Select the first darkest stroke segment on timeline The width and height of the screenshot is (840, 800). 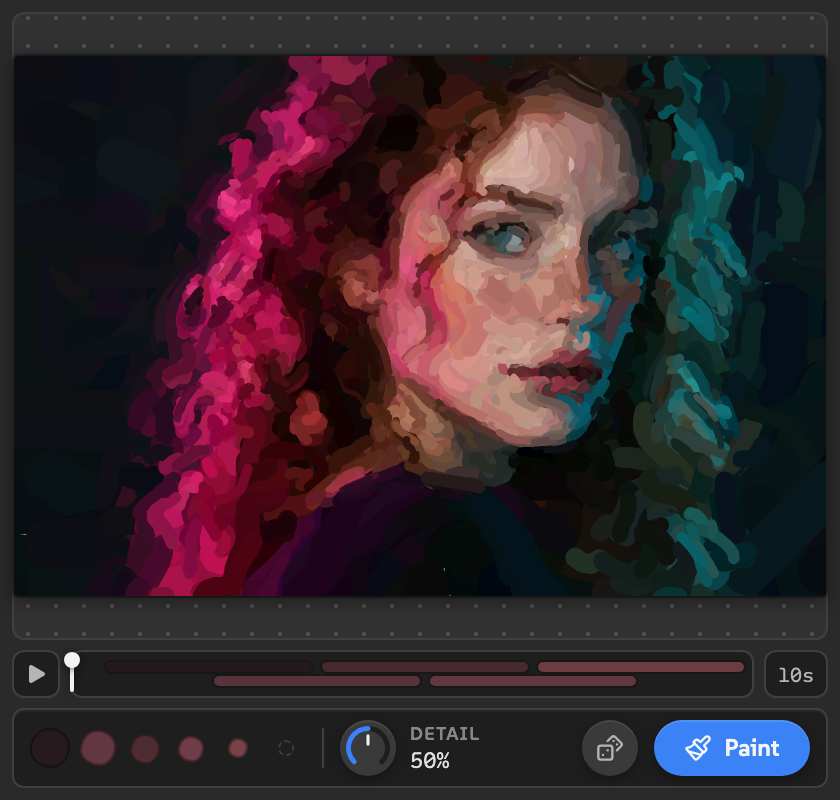pos(209,667)
